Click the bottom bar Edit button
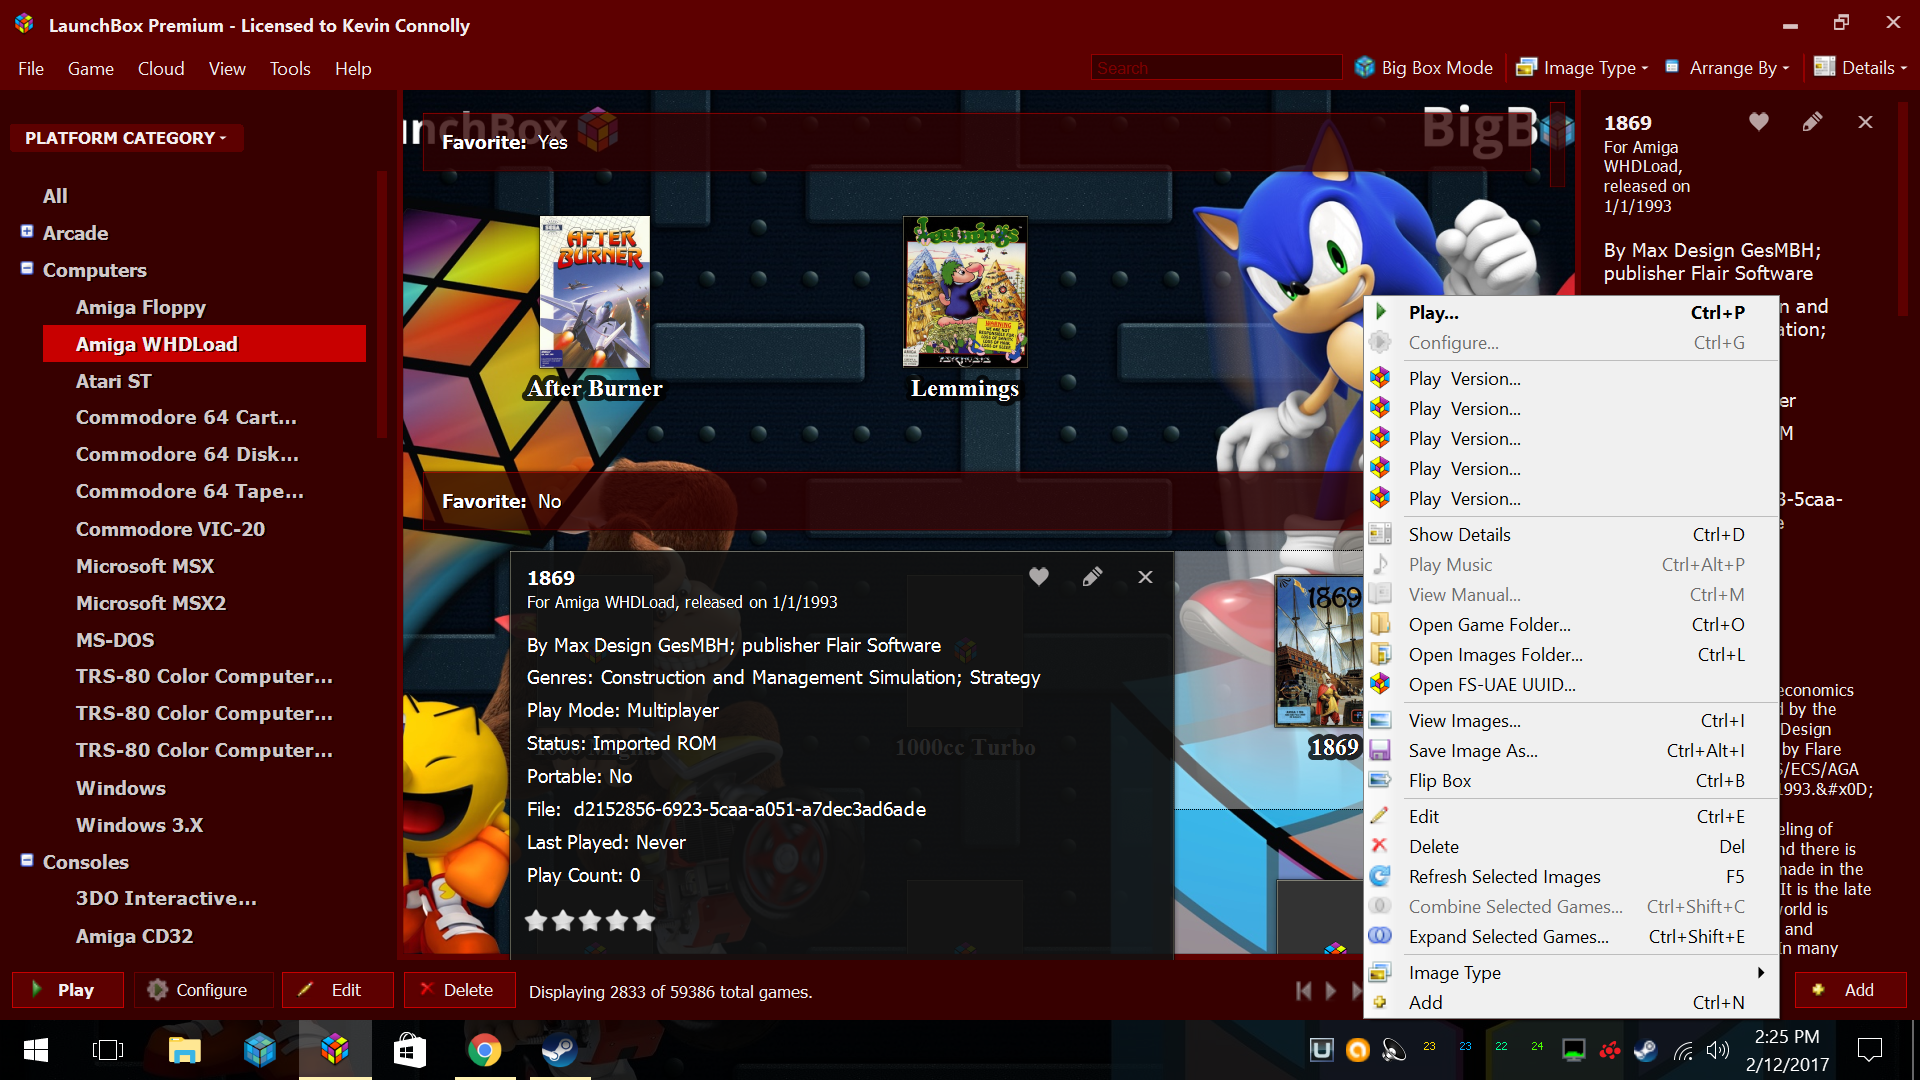This screenshot has height=1080, width=1920. tap(337, 990)
